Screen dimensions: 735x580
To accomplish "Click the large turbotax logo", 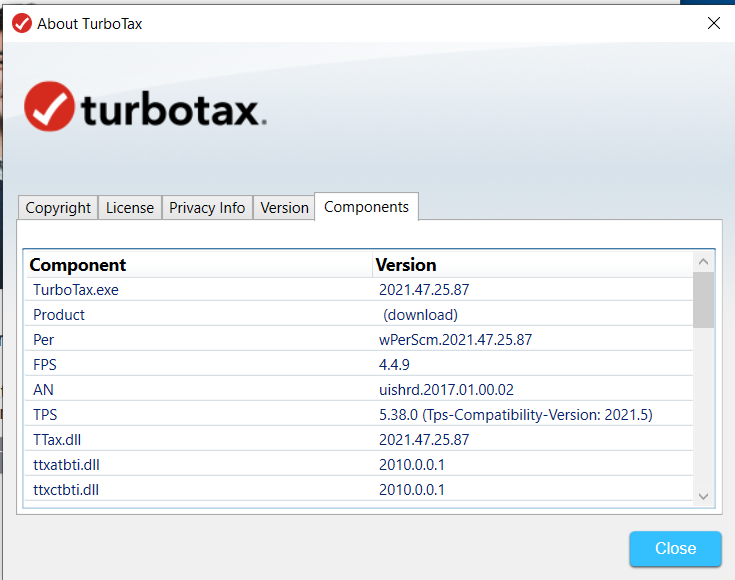I will [x=145, y=107].
